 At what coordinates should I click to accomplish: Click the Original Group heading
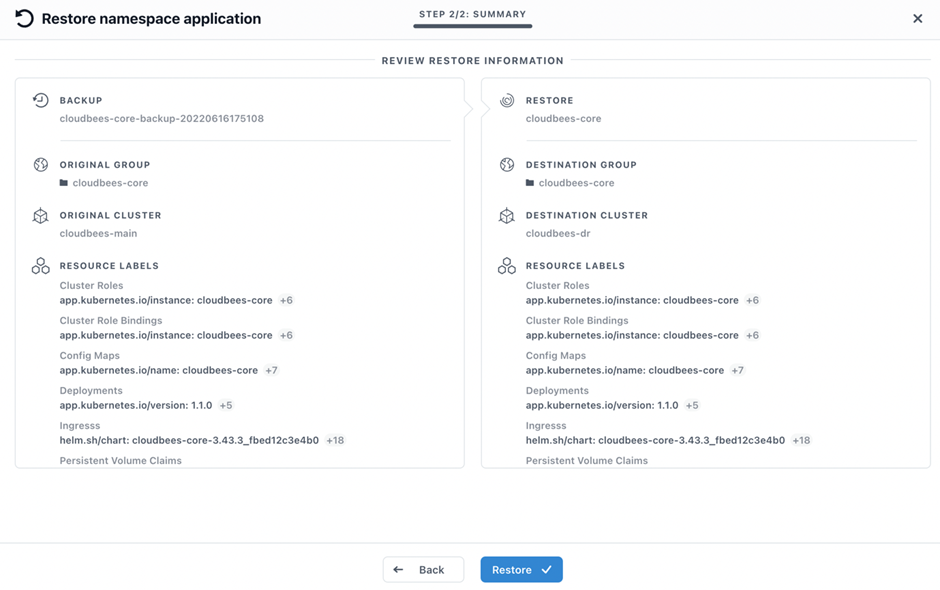(x=105, y=164)
